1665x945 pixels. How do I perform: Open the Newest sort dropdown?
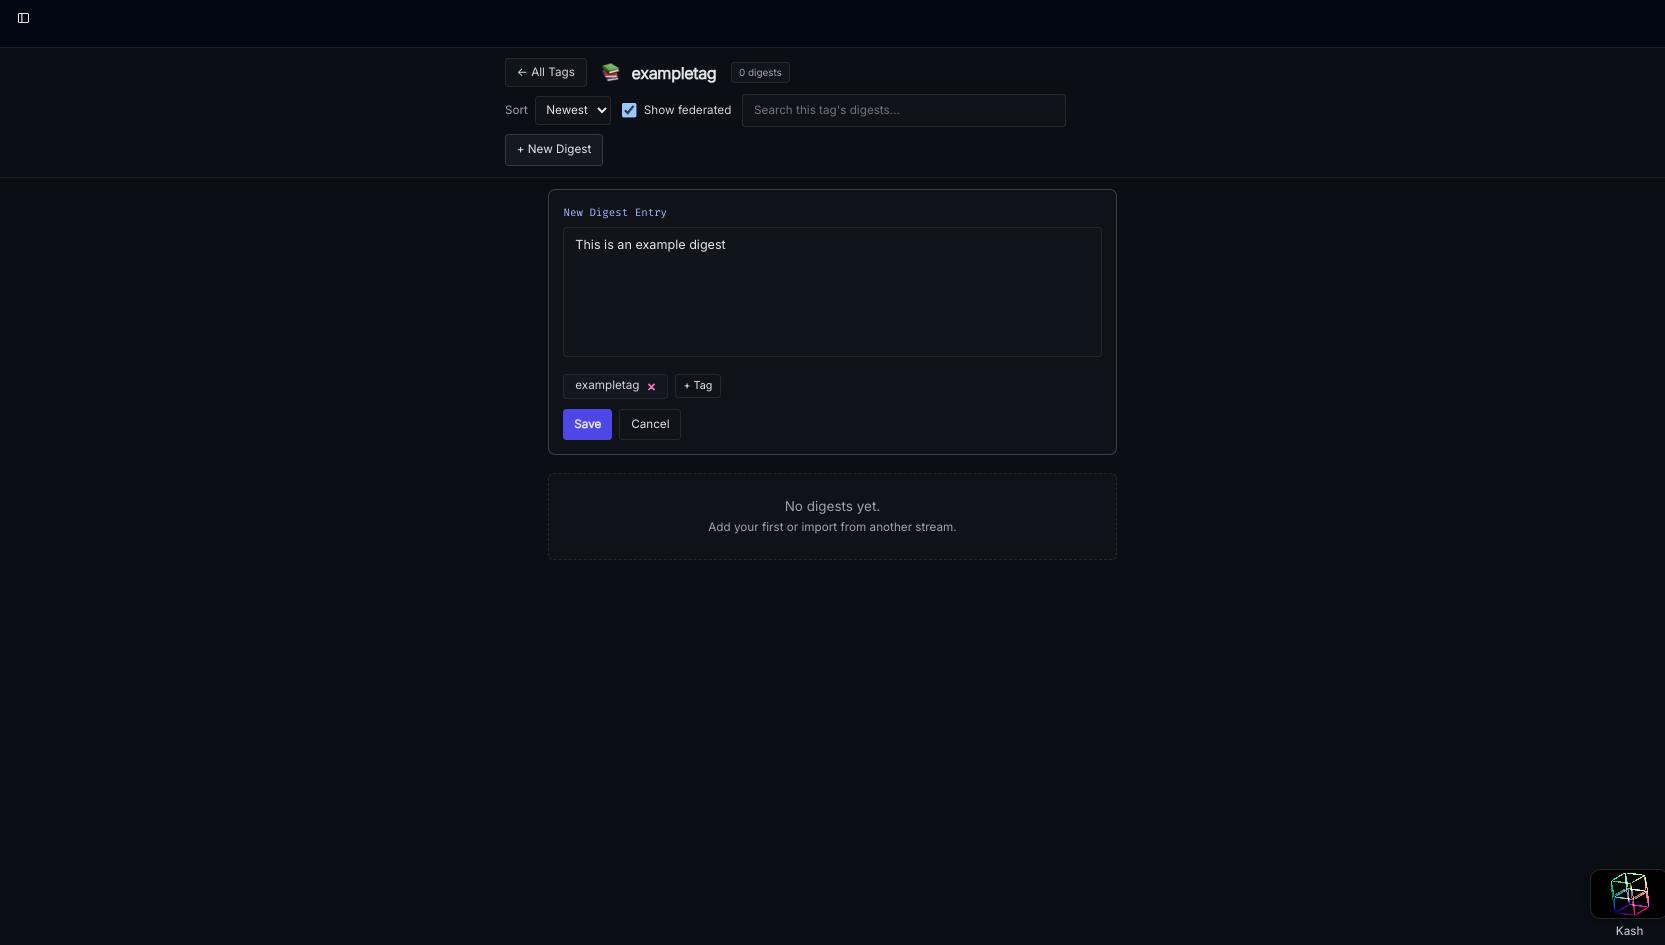[x=572, y=110]
